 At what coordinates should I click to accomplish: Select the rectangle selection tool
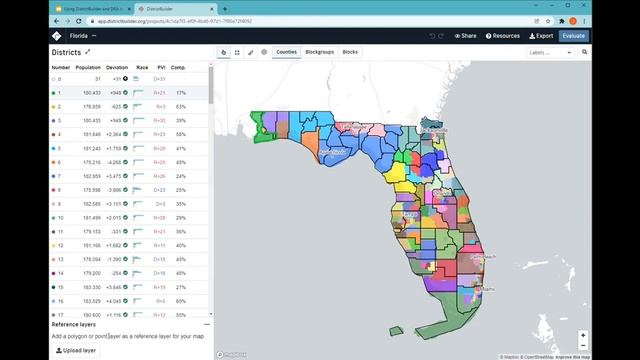tap(237, 52)
